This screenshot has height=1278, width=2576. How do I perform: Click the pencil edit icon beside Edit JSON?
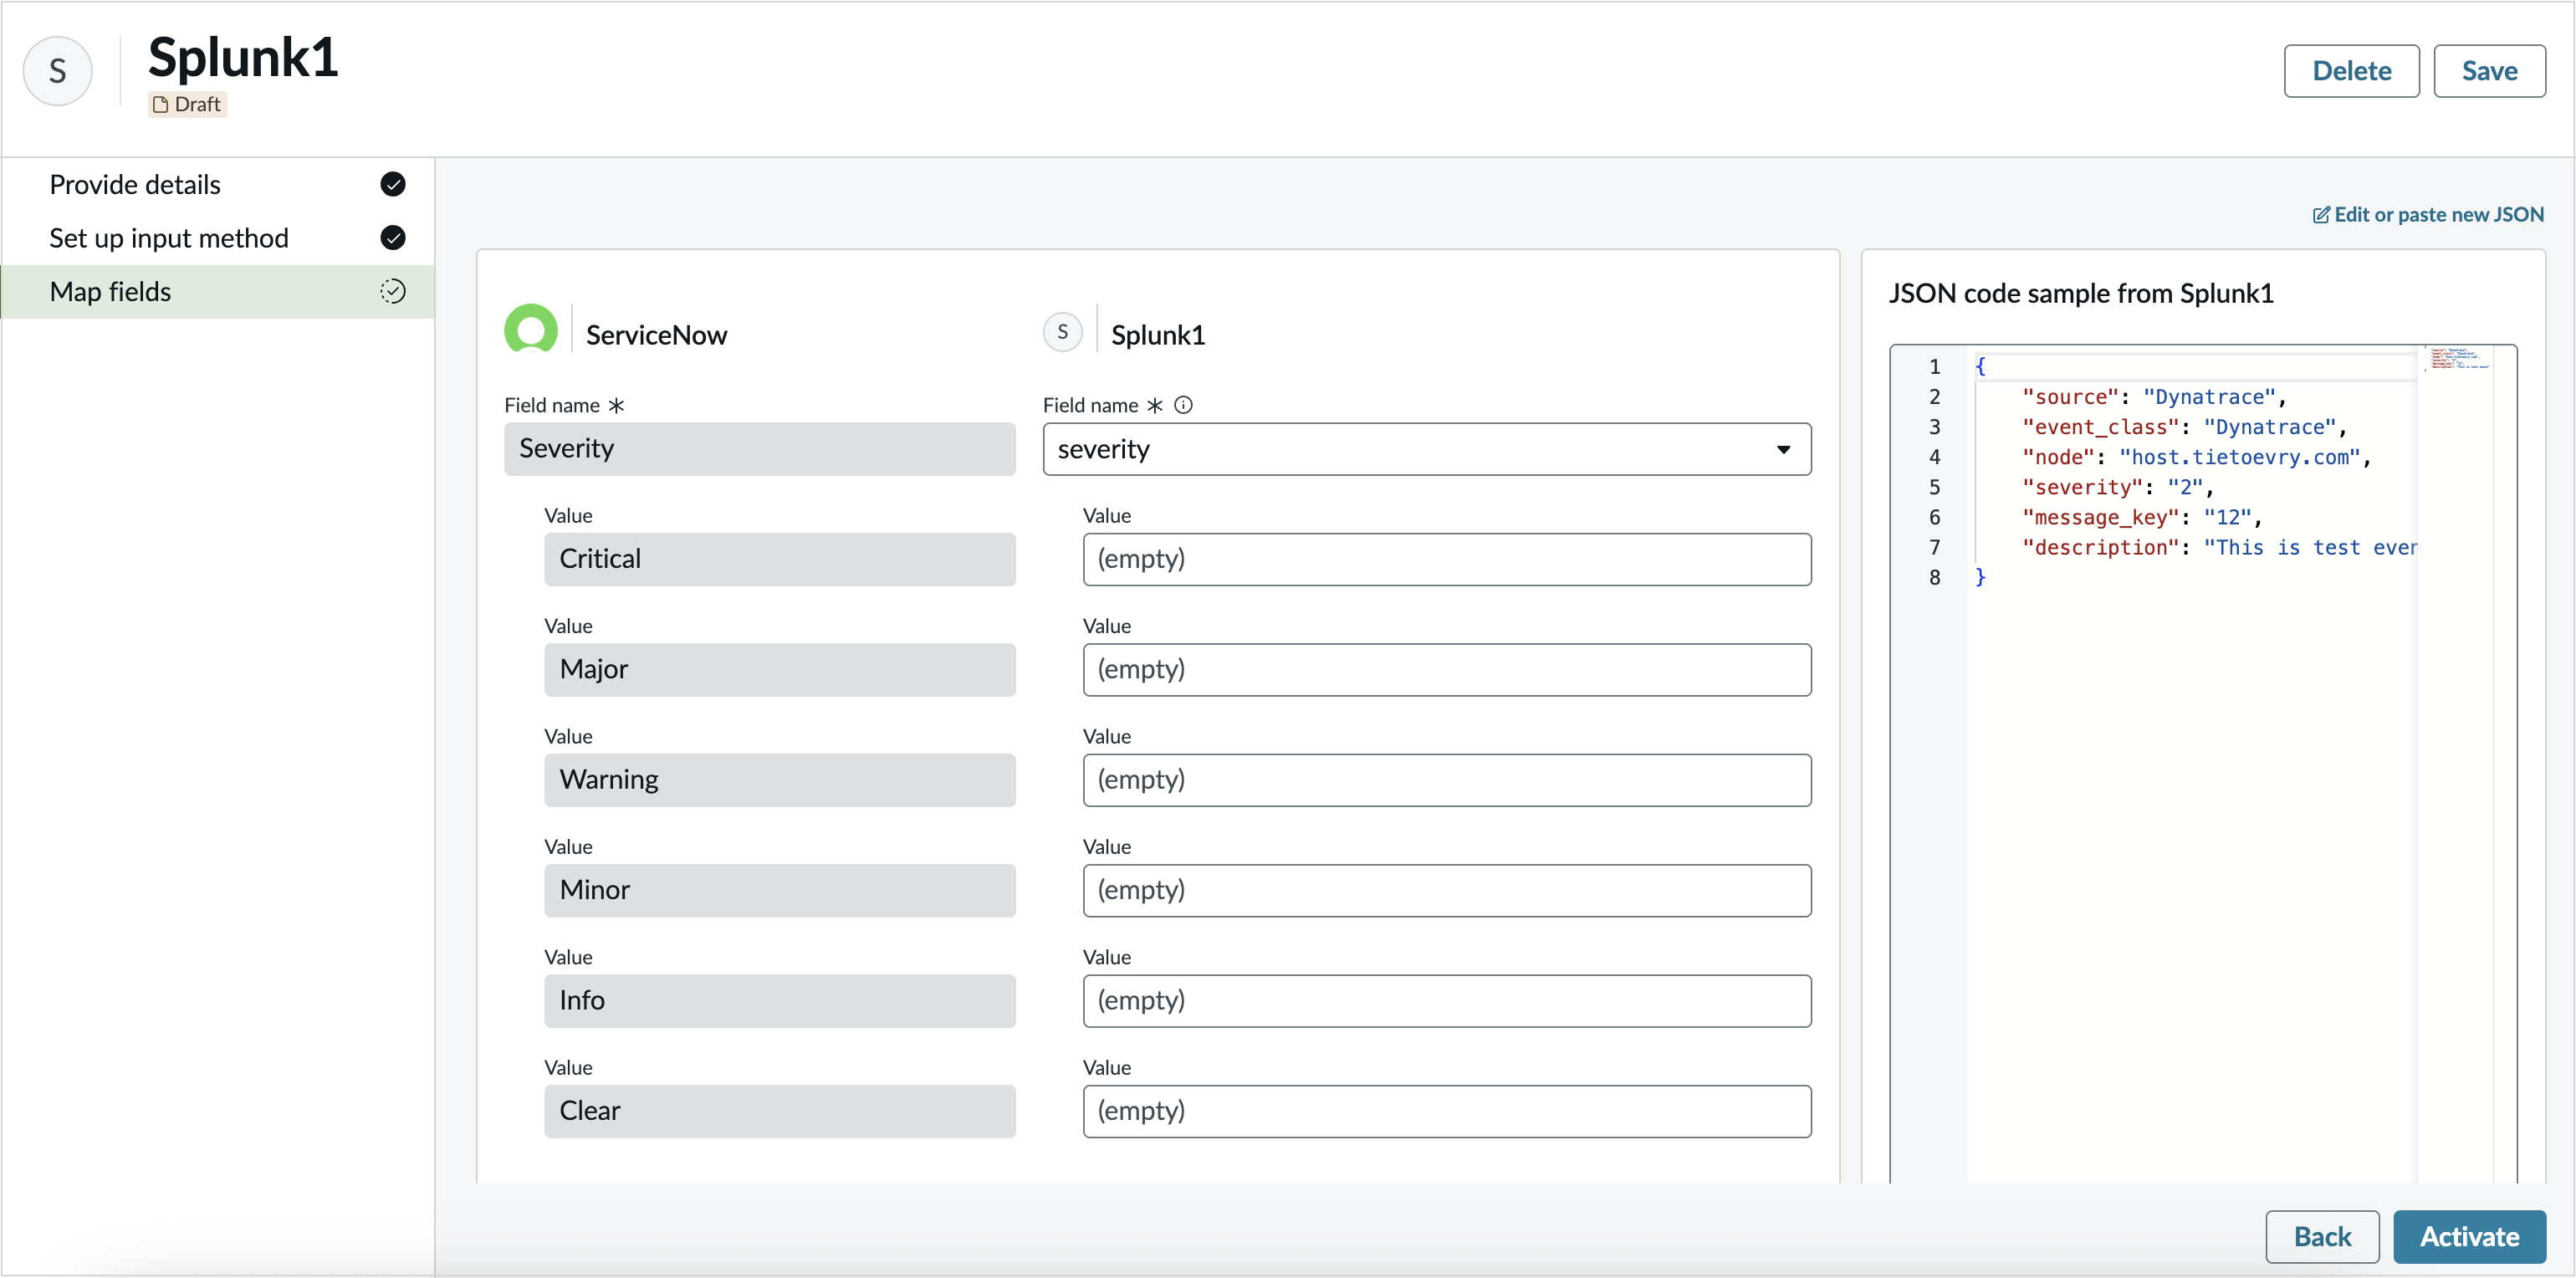(2321, 215)
